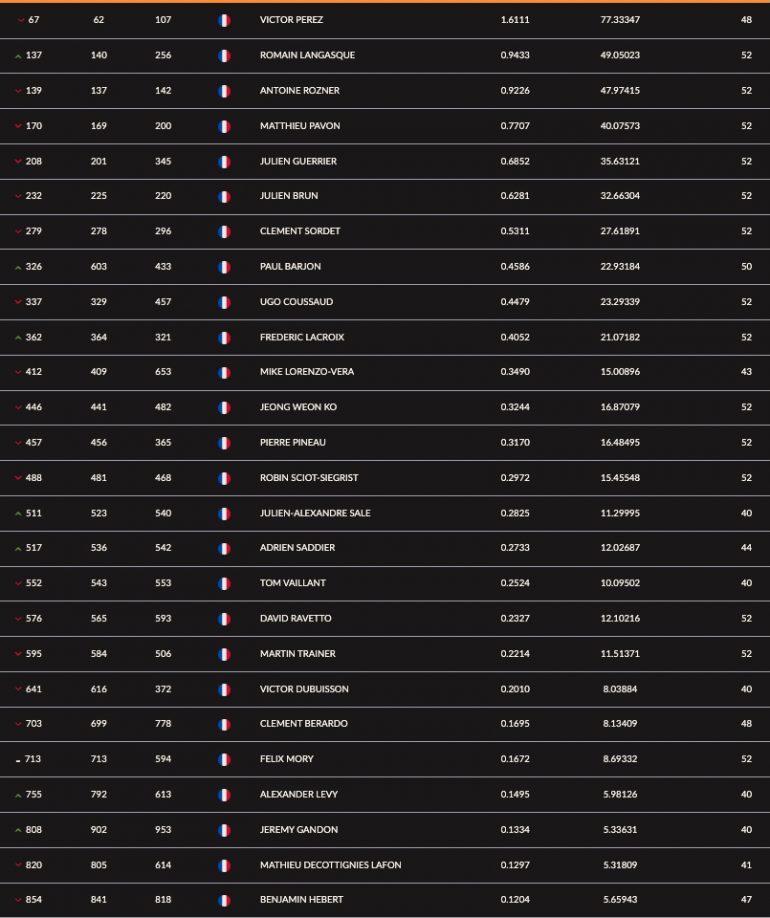
Task: Open Victor Perez's player profile
Action: [291, 20]
